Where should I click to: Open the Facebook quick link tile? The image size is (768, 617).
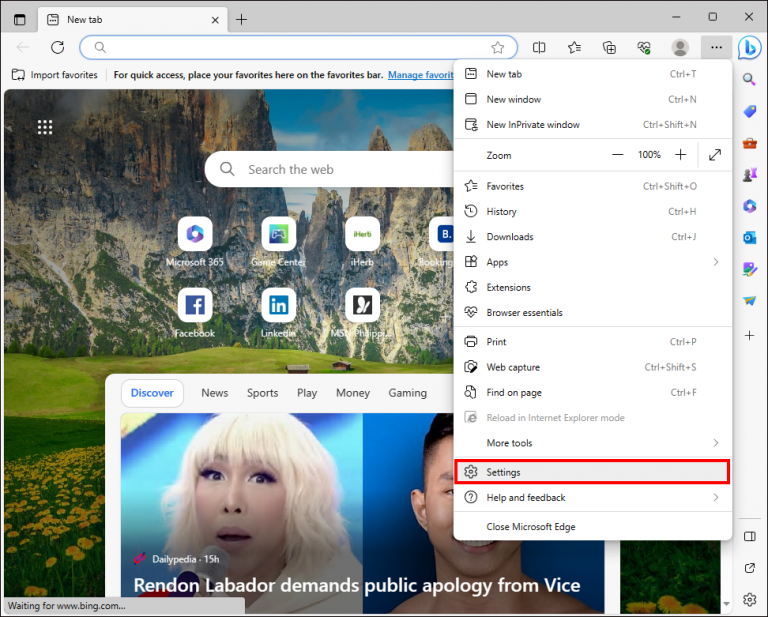pos(195,305)
